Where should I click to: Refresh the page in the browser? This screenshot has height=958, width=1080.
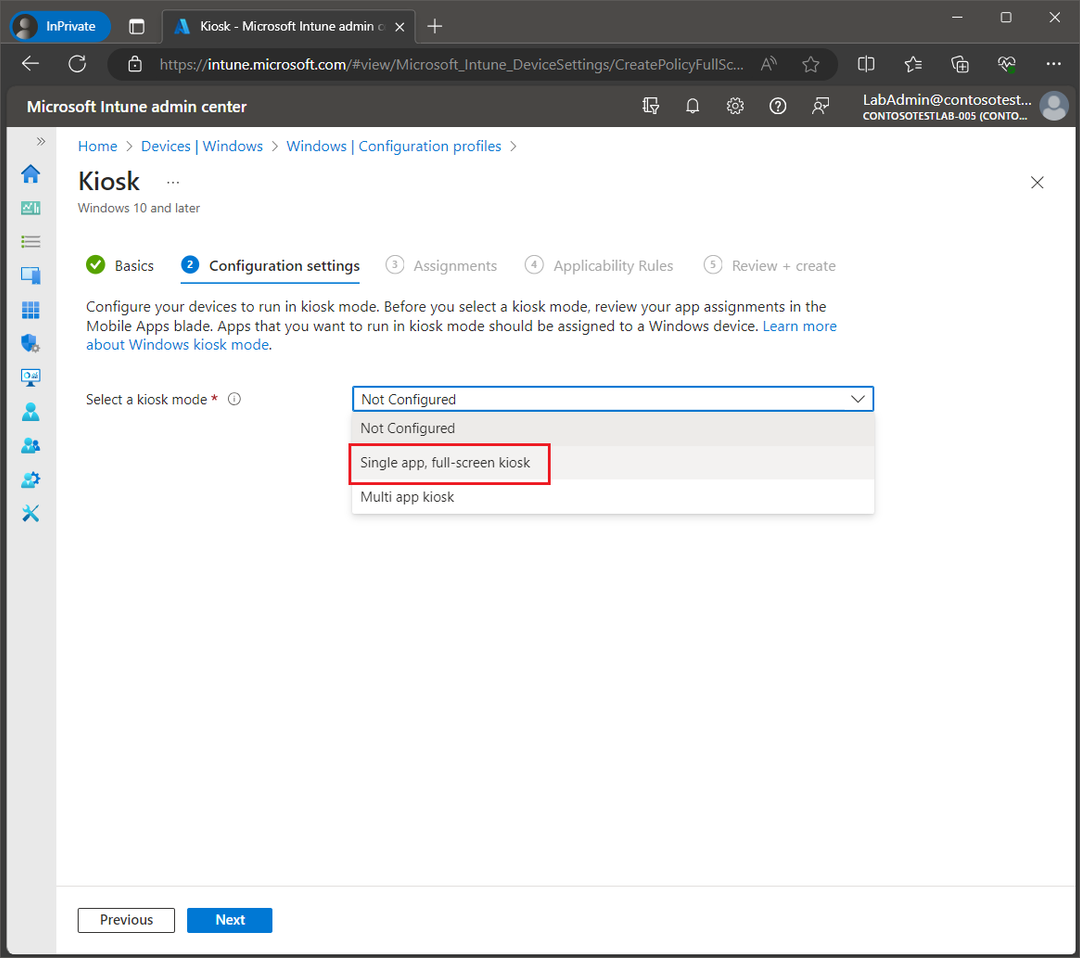[x=77, y=64]
